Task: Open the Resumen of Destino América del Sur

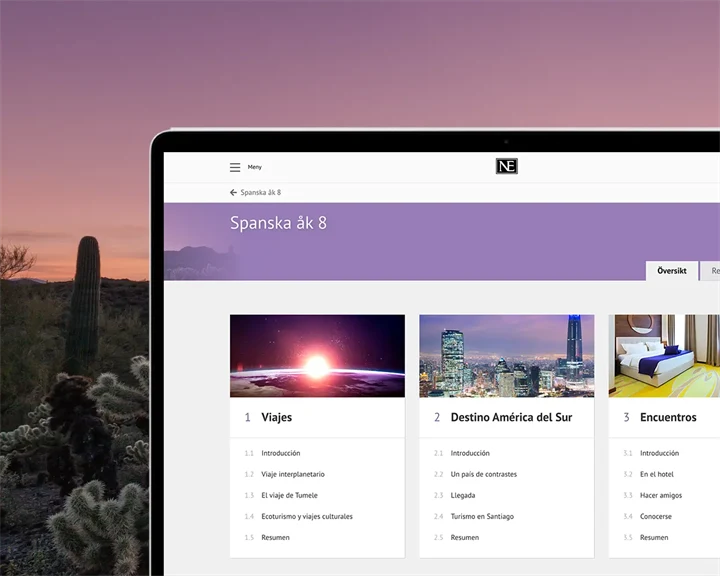Action: point(464,537)
